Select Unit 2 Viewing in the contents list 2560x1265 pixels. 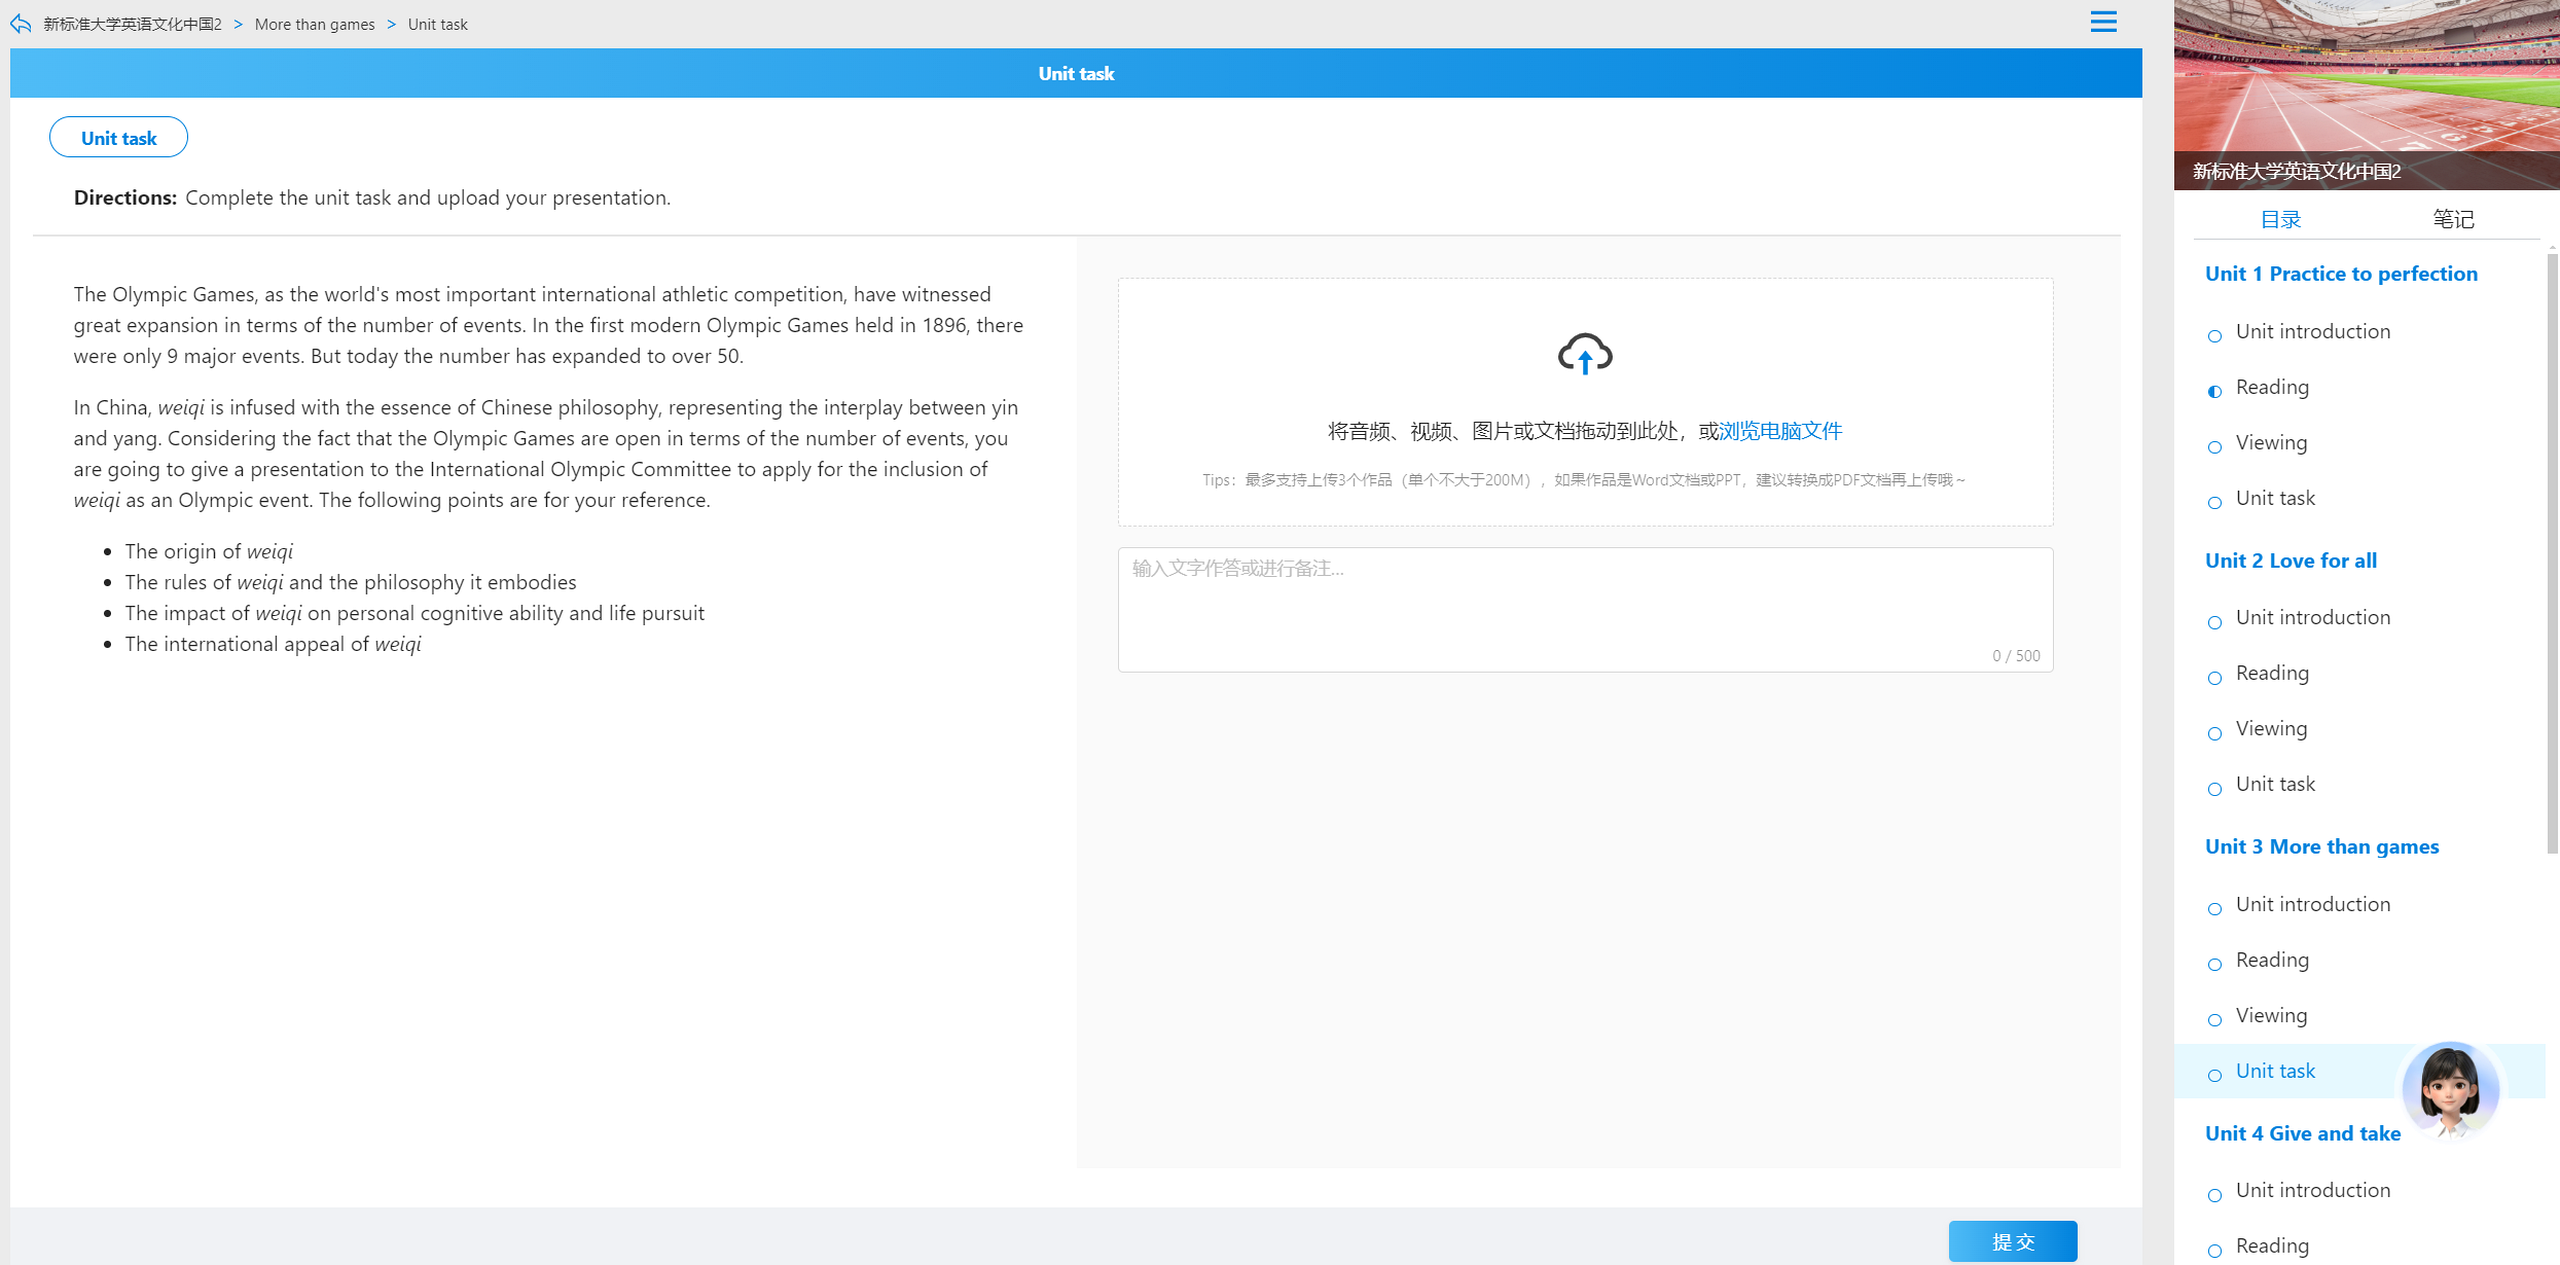2271,728
